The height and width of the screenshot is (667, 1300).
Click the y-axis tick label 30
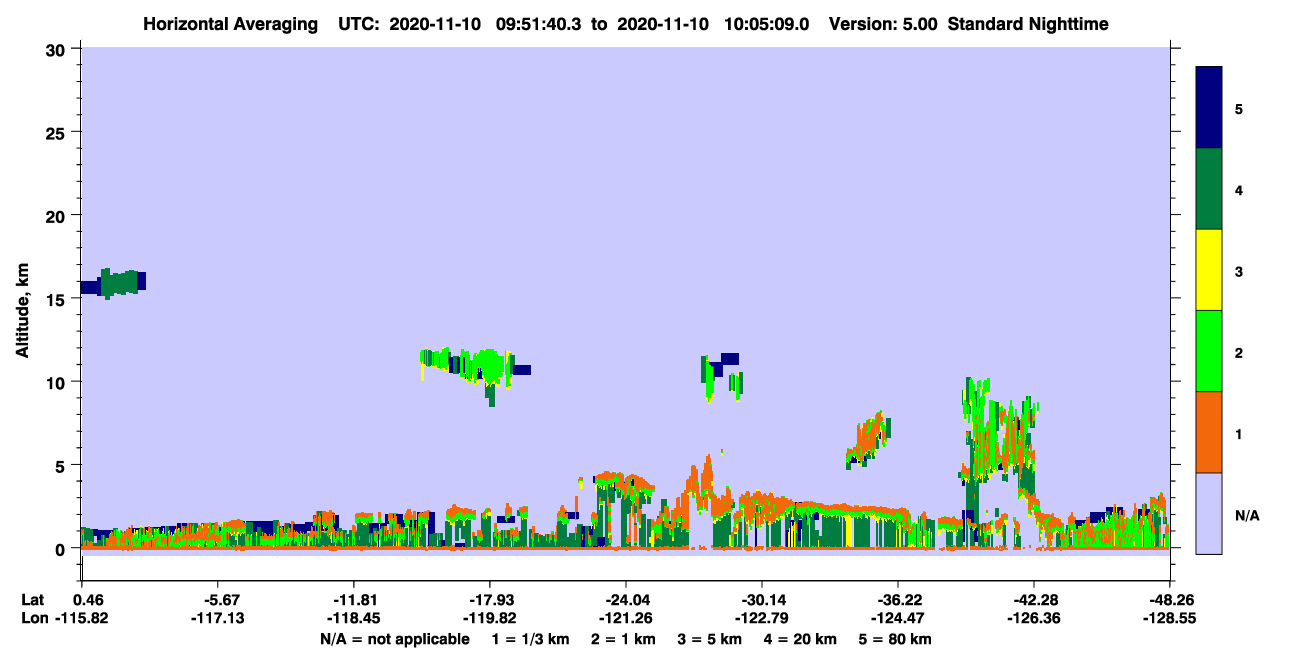58,49
